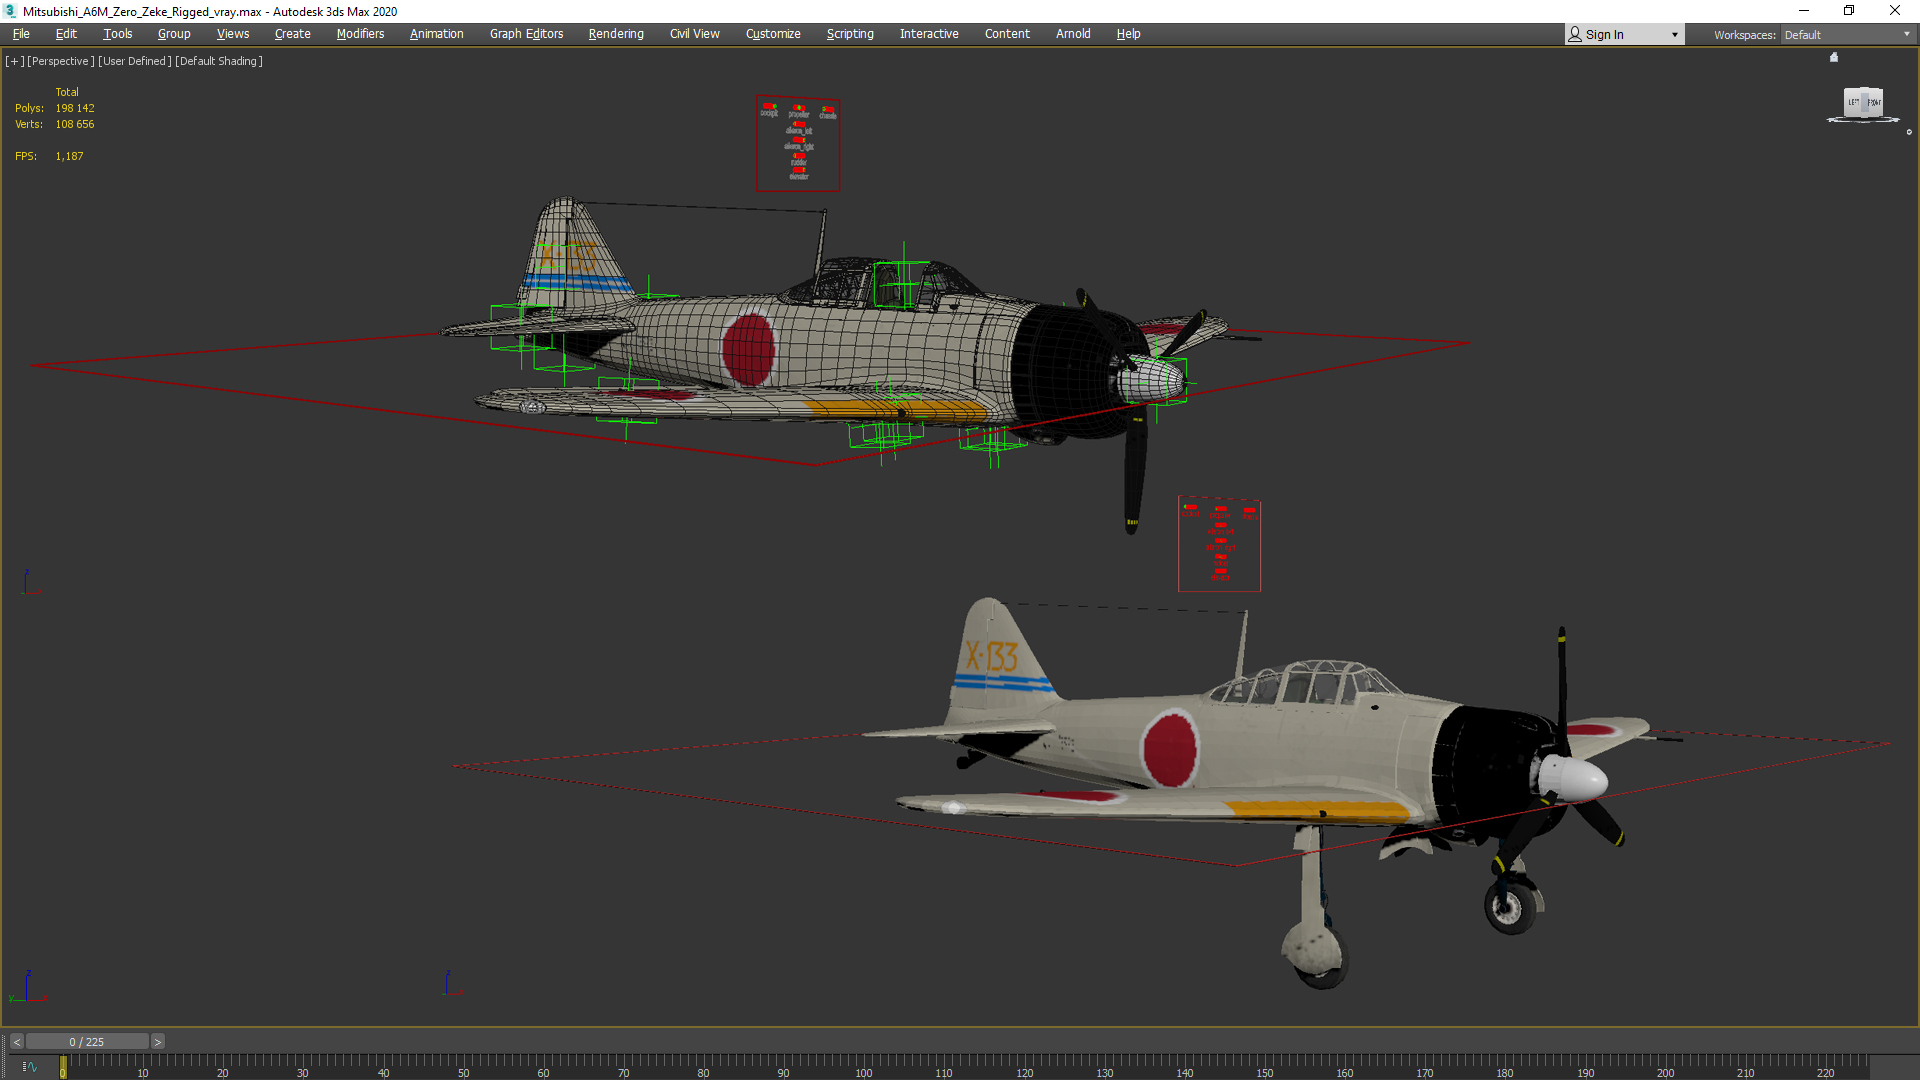Open the [+] viewport general menu
Image resolution: width=1920 pixels, height=1080 pixels.
[x=14, y=61]
